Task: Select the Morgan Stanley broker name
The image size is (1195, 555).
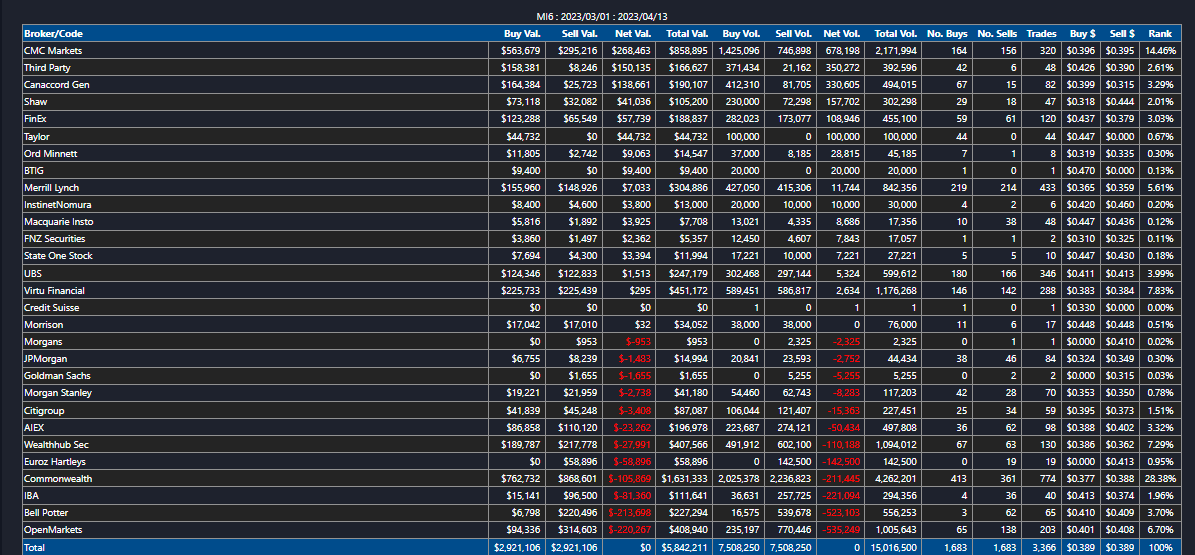Action: pos(58,393)
